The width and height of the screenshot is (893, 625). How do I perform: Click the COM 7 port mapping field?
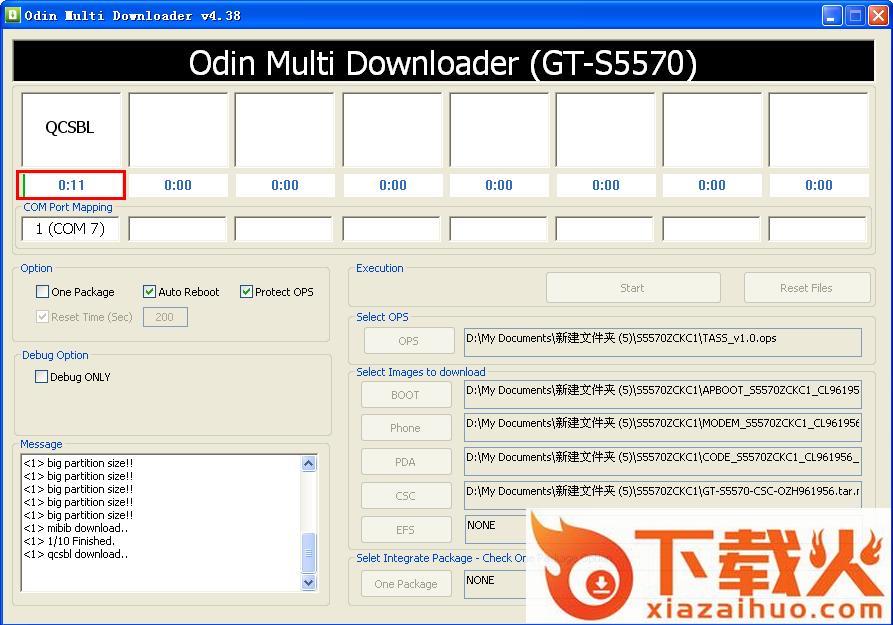click(70, 229)
